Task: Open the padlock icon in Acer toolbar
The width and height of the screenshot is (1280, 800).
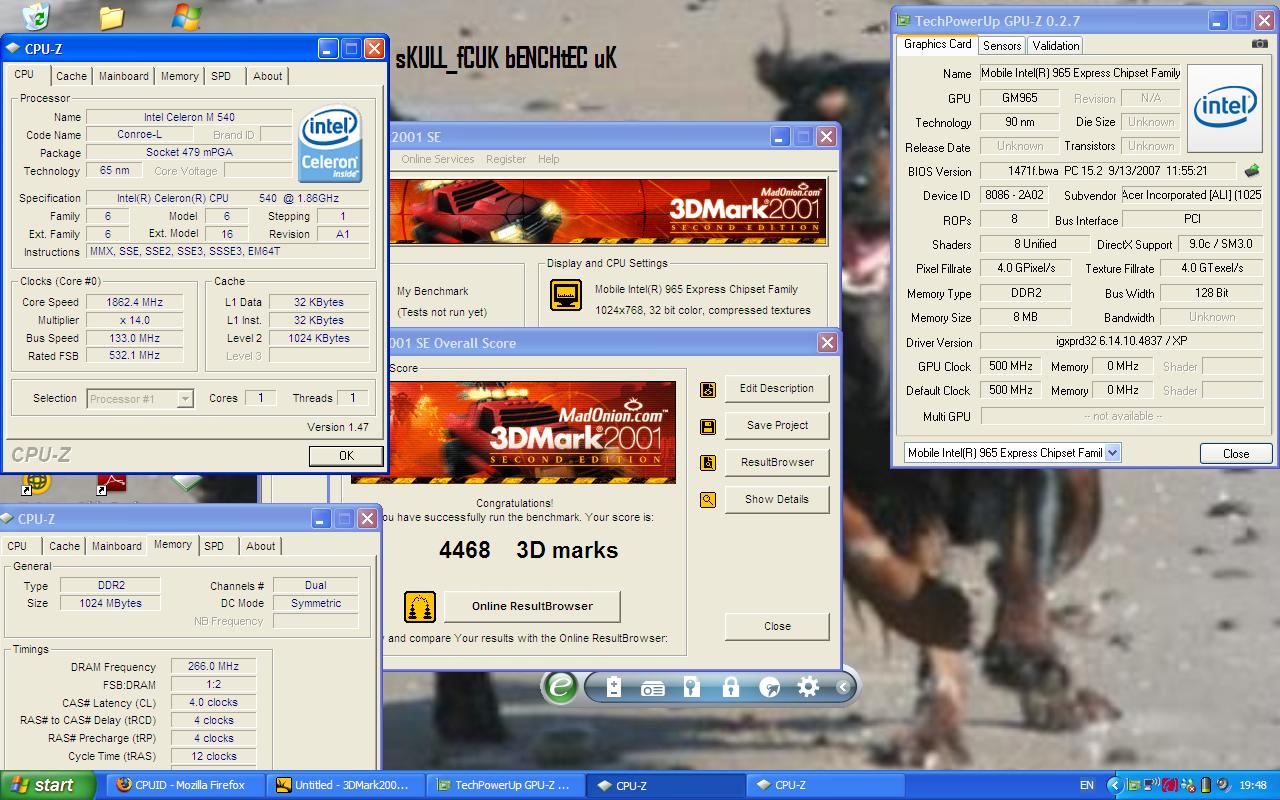Action: pos(731,687)
